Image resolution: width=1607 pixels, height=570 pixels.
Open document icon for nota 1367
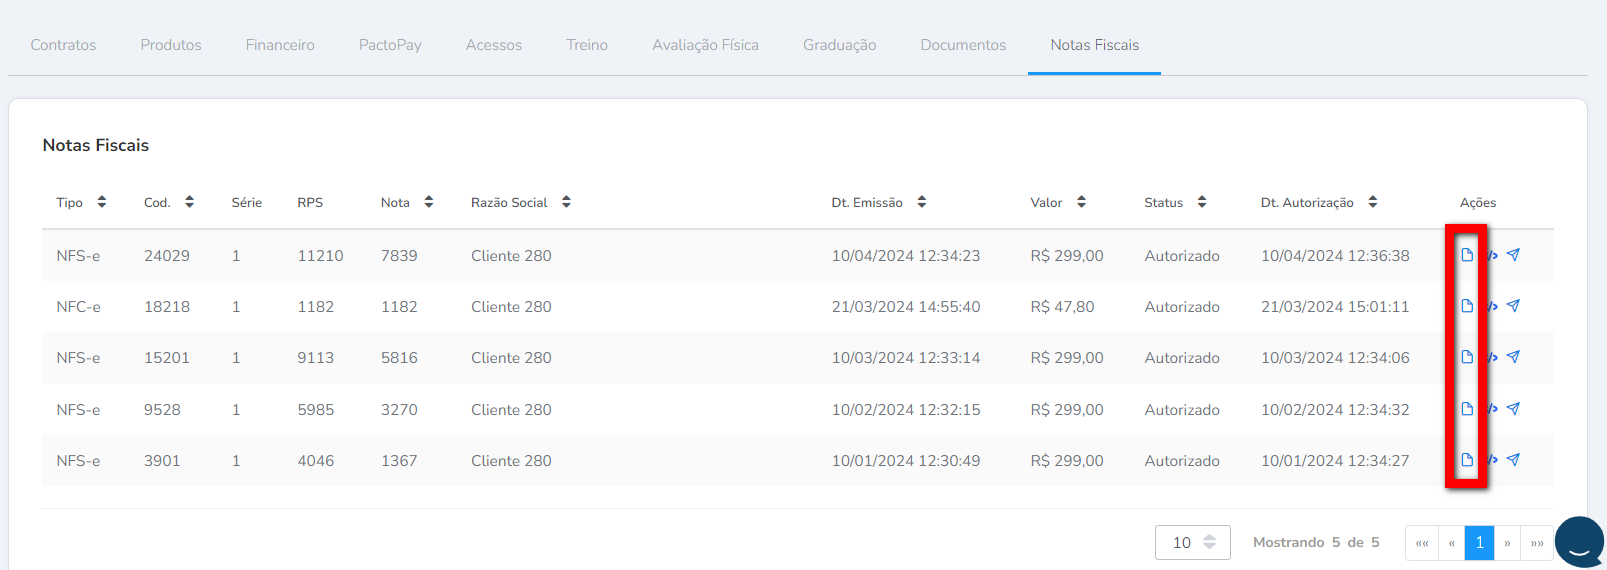point(1466,460)
